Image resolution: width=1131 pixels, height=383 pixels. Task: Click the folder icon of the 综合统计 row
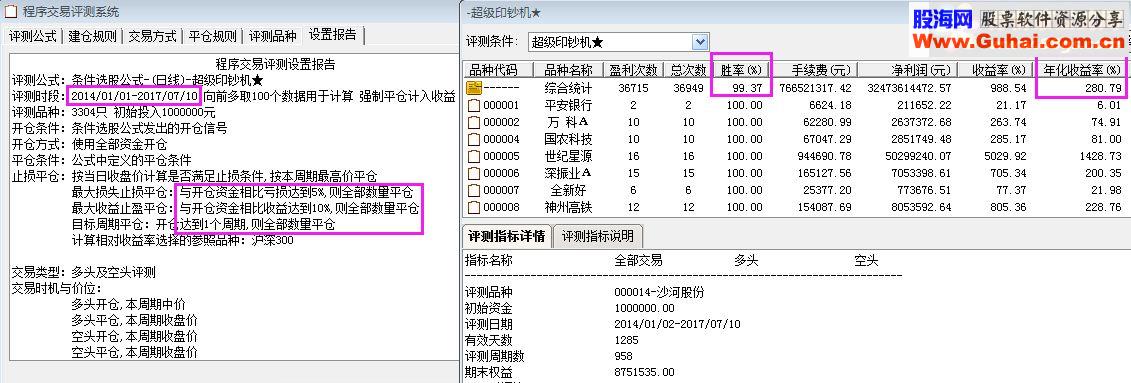tap(474, 89)
